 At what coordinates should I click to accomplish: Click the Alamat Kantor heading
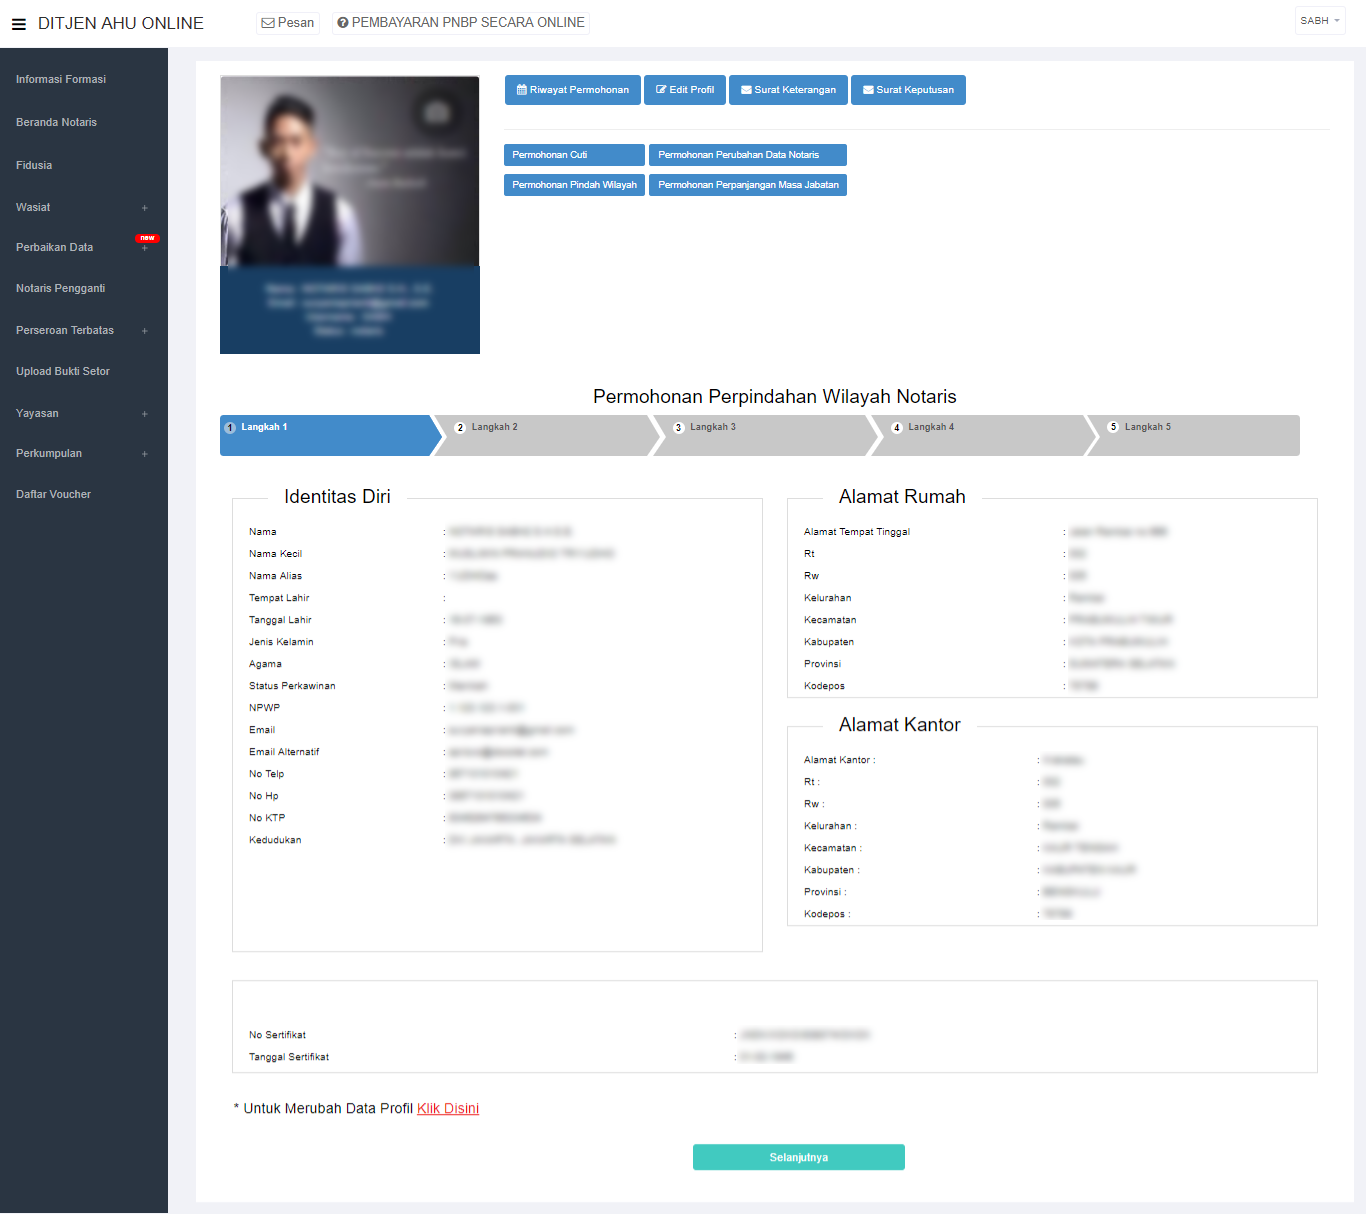pyautogui.click(x=900, y=725)
